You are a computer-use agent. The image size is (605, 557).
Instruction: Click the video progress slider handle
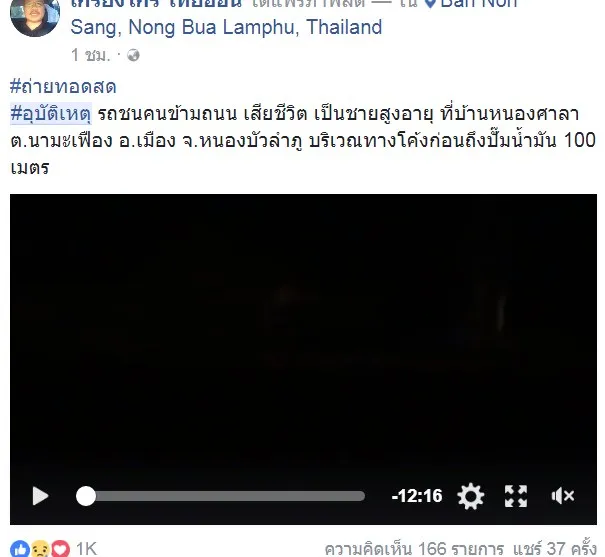(x=86, y=496)
